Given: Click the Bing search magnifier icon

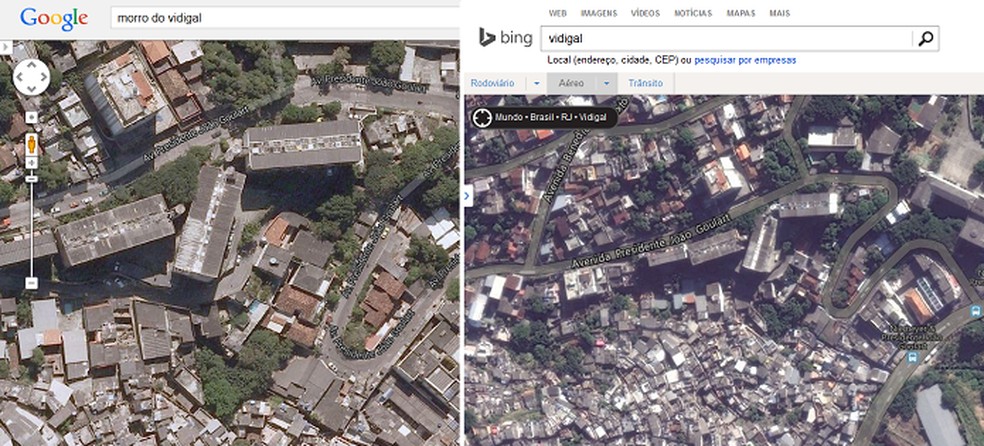Looking at the screenshot, I should pos(926,39).
